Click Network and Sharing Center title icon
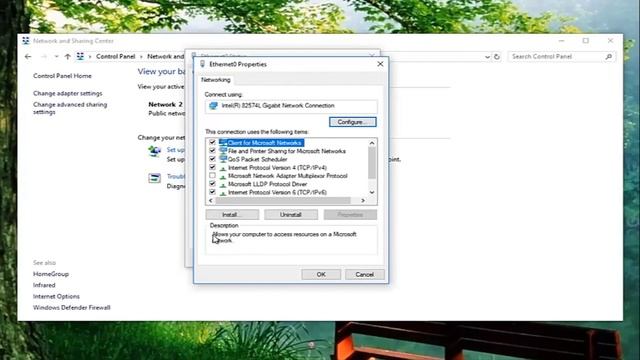 click(x=26, y=41)
